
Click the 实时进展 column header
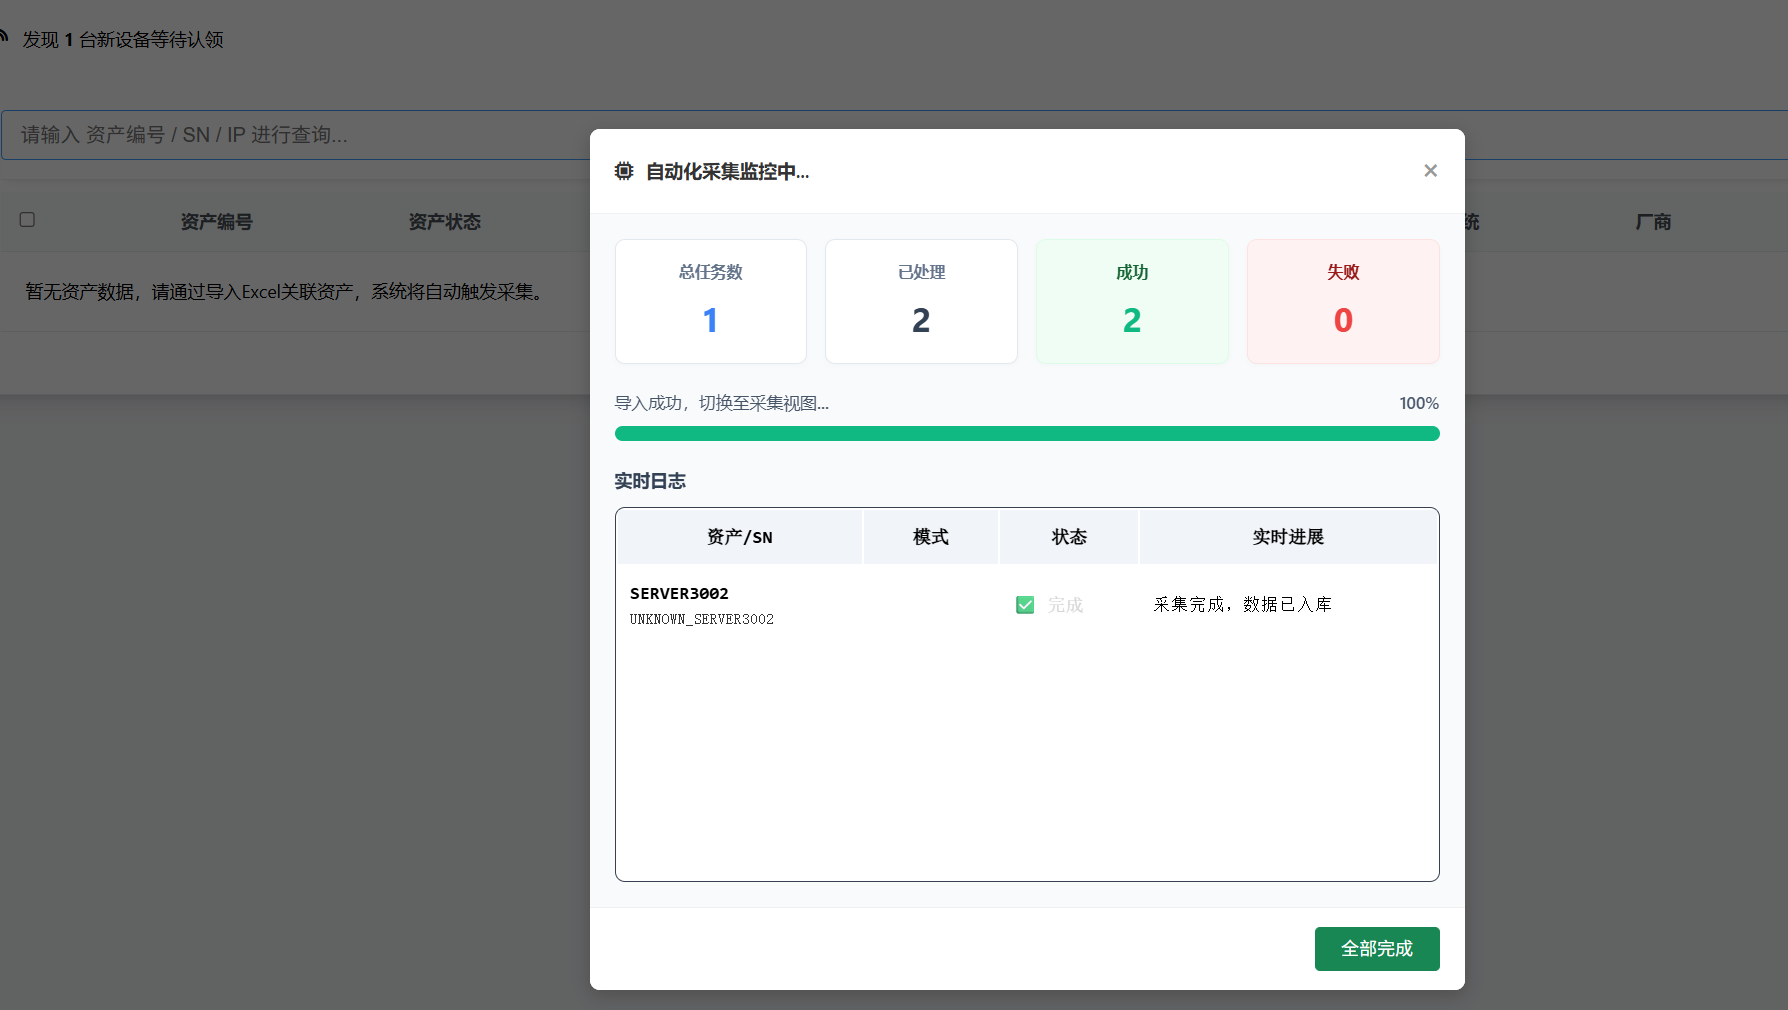(x=1288, y=536)
